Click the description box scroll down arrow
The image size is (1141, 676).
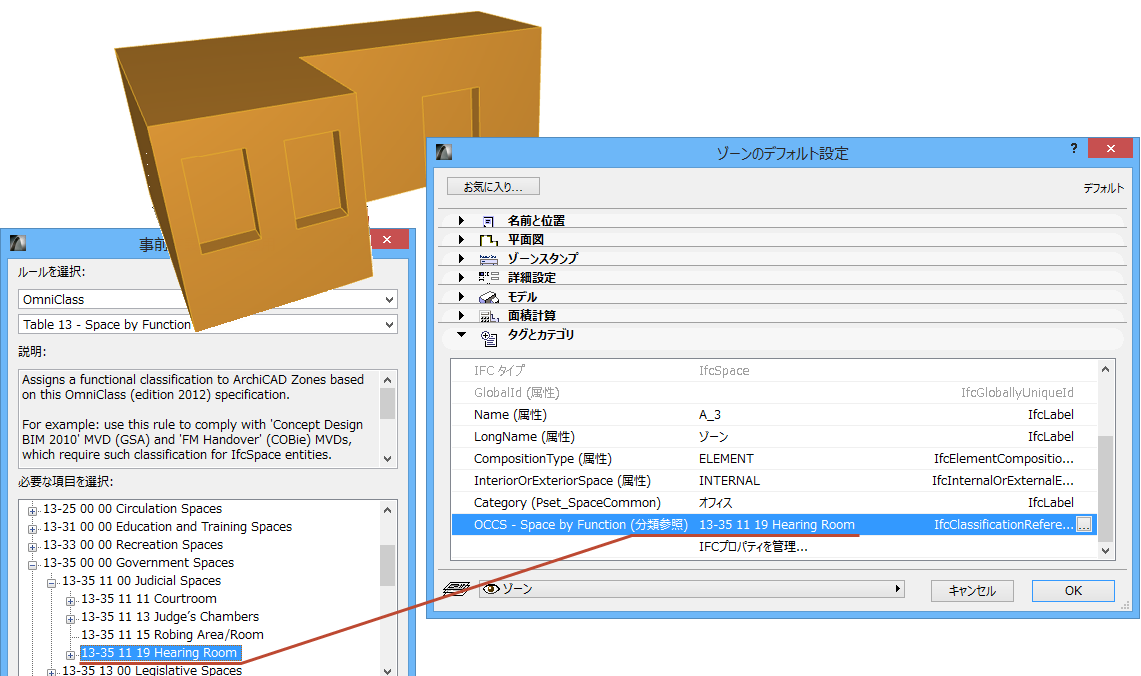(x=388, y=459)
